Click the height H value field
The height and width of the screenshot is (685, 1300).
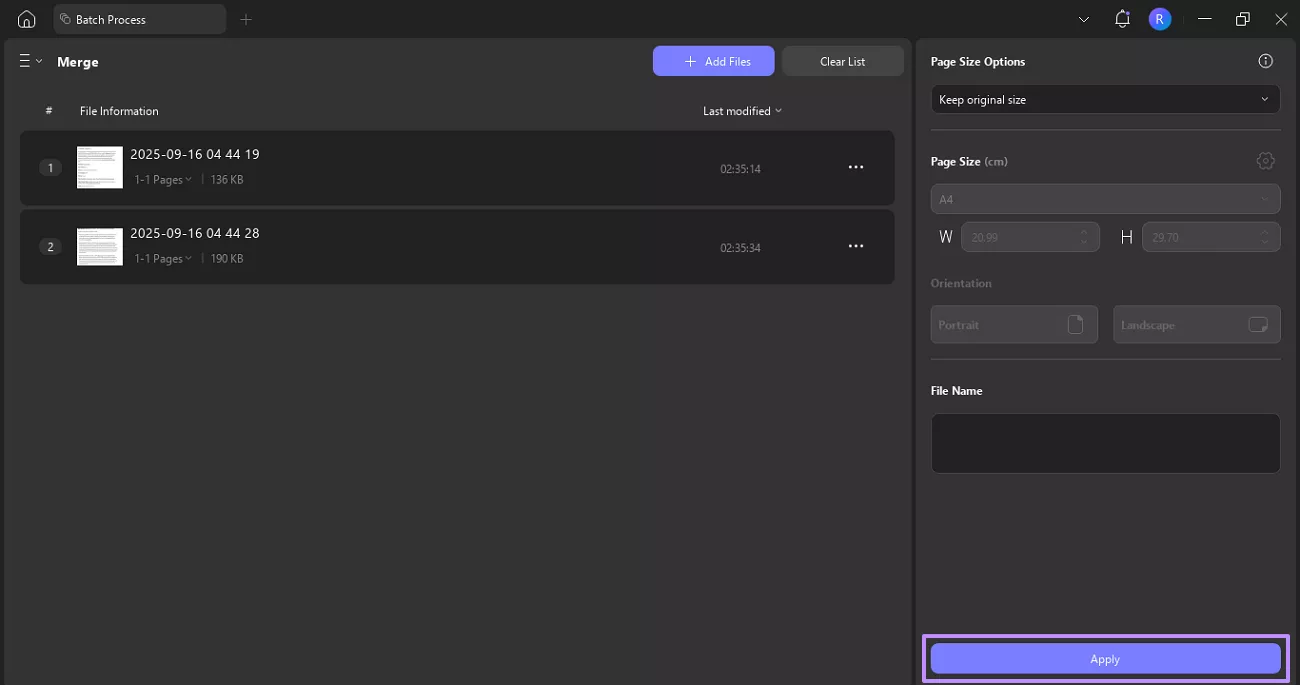[x=1211, y=237]
